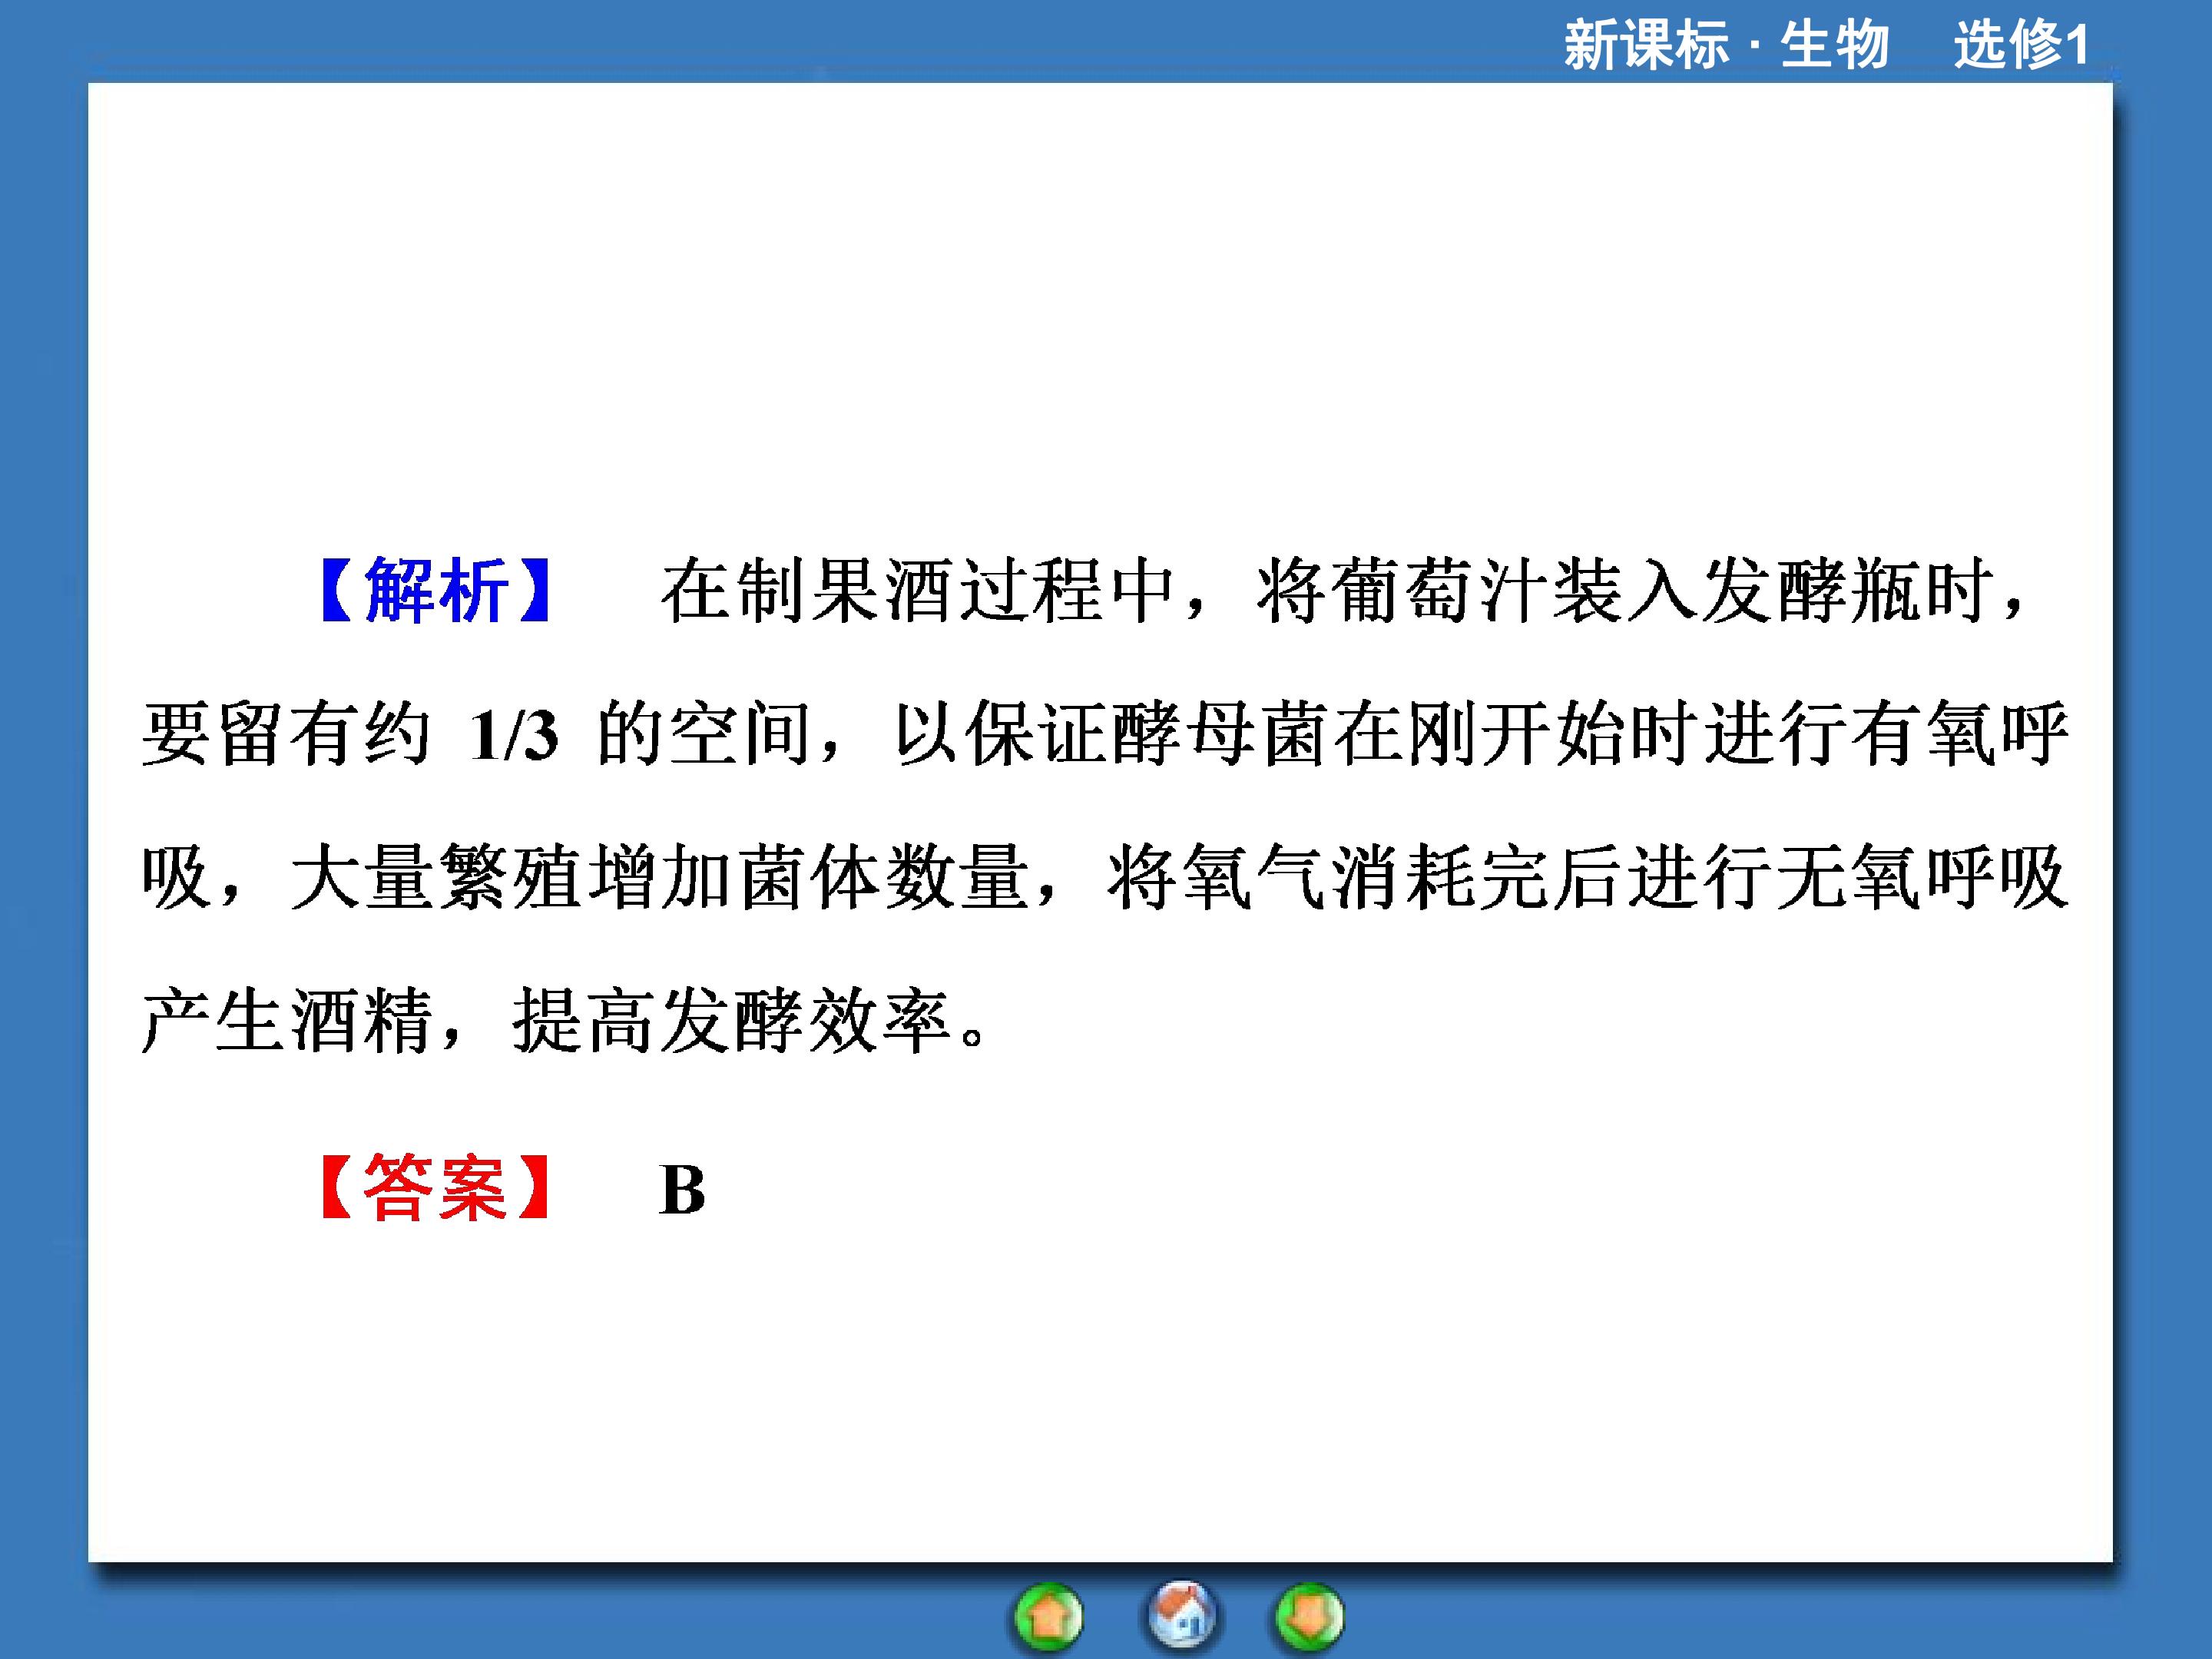This screenshot has width=2212, height=1659.
Task: Click the green up-arrow previous slide icon
Action: coord(1048,1617)
